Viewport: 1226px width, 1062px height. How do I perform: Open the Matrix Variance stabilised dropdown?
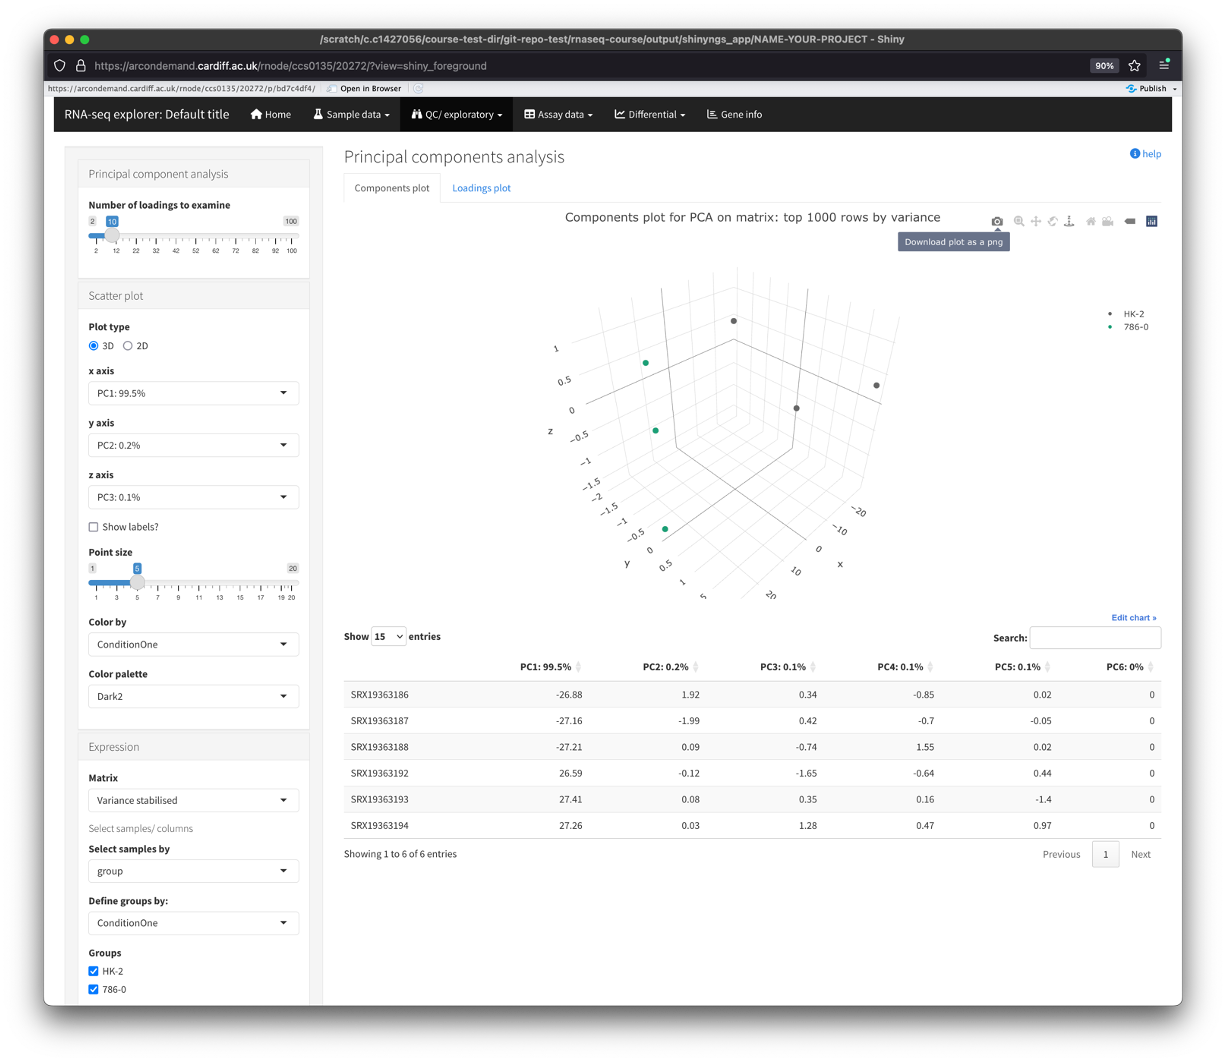(193, 800)
